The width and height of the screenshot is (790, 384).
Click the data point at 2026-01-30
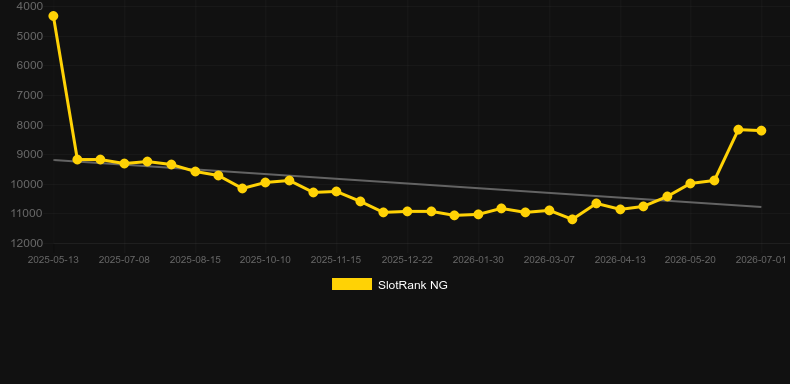tap(478, 214)
